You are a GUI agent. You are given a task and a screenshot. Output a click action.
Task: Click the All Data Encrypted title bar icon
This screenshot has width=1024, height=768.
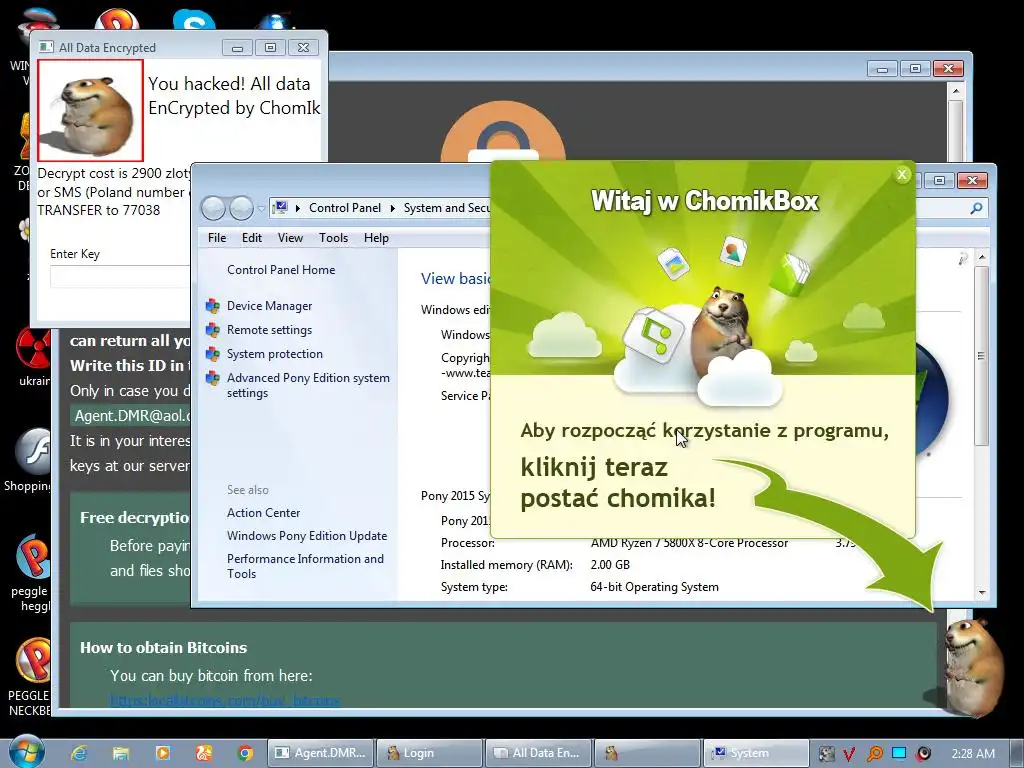tap(46, 47)
